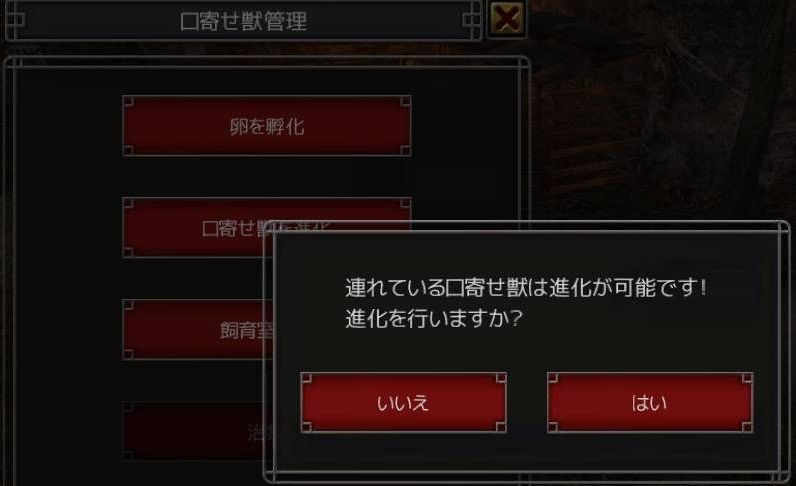Click the top-right corner bracket of はい button

(747, 378)
